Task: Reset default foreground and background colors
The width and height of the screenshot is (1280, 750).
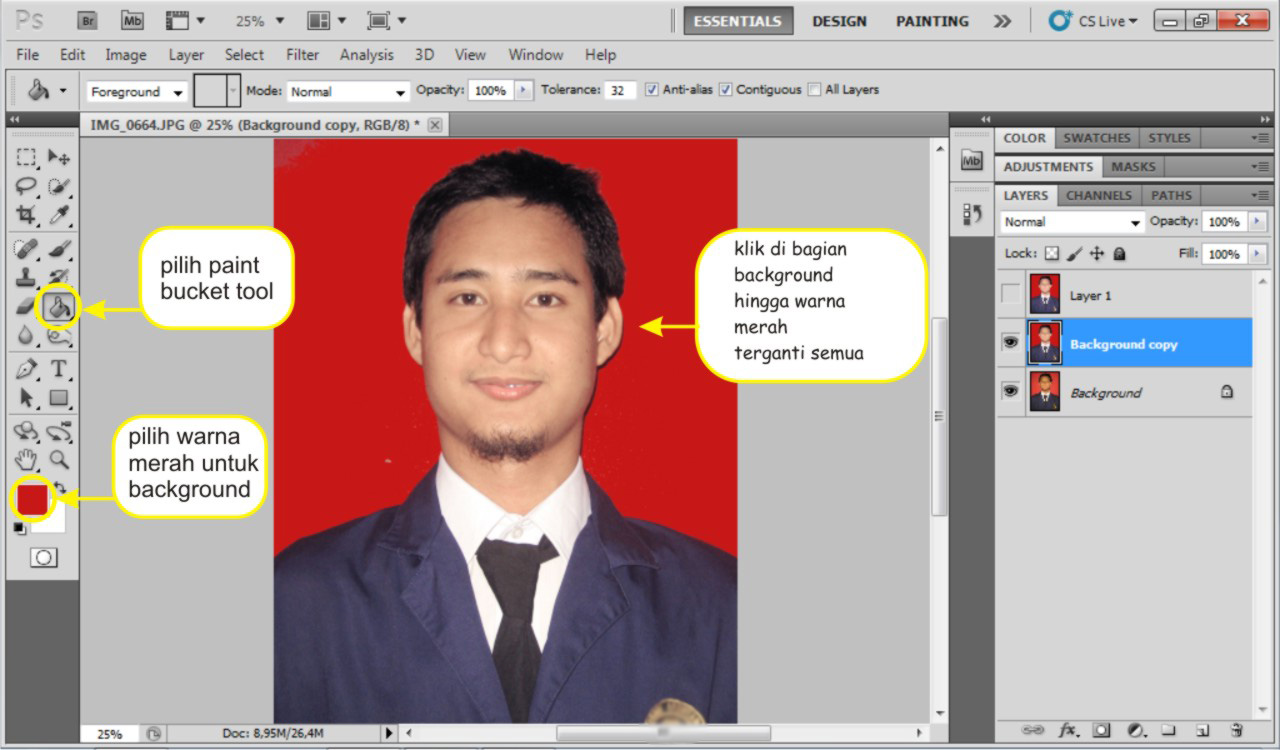Action: pyautogui.click(x=20, y=528)
